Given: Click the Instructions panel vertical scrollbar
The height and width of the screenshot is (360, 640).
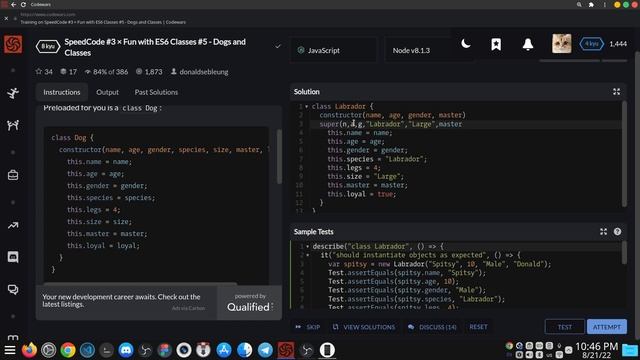Looking at the screenshot, I should click(279, 157).
